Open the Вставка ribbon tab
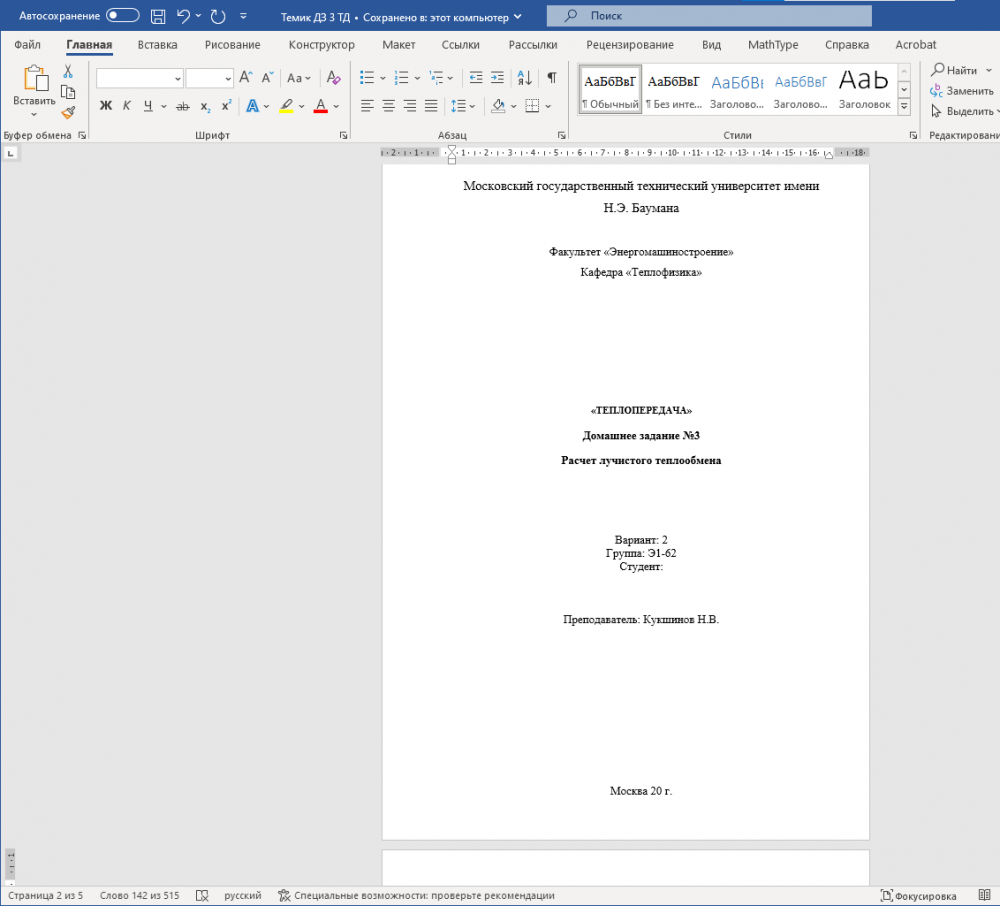Screen dimensions: 1000x906 (x=158, y=45)
